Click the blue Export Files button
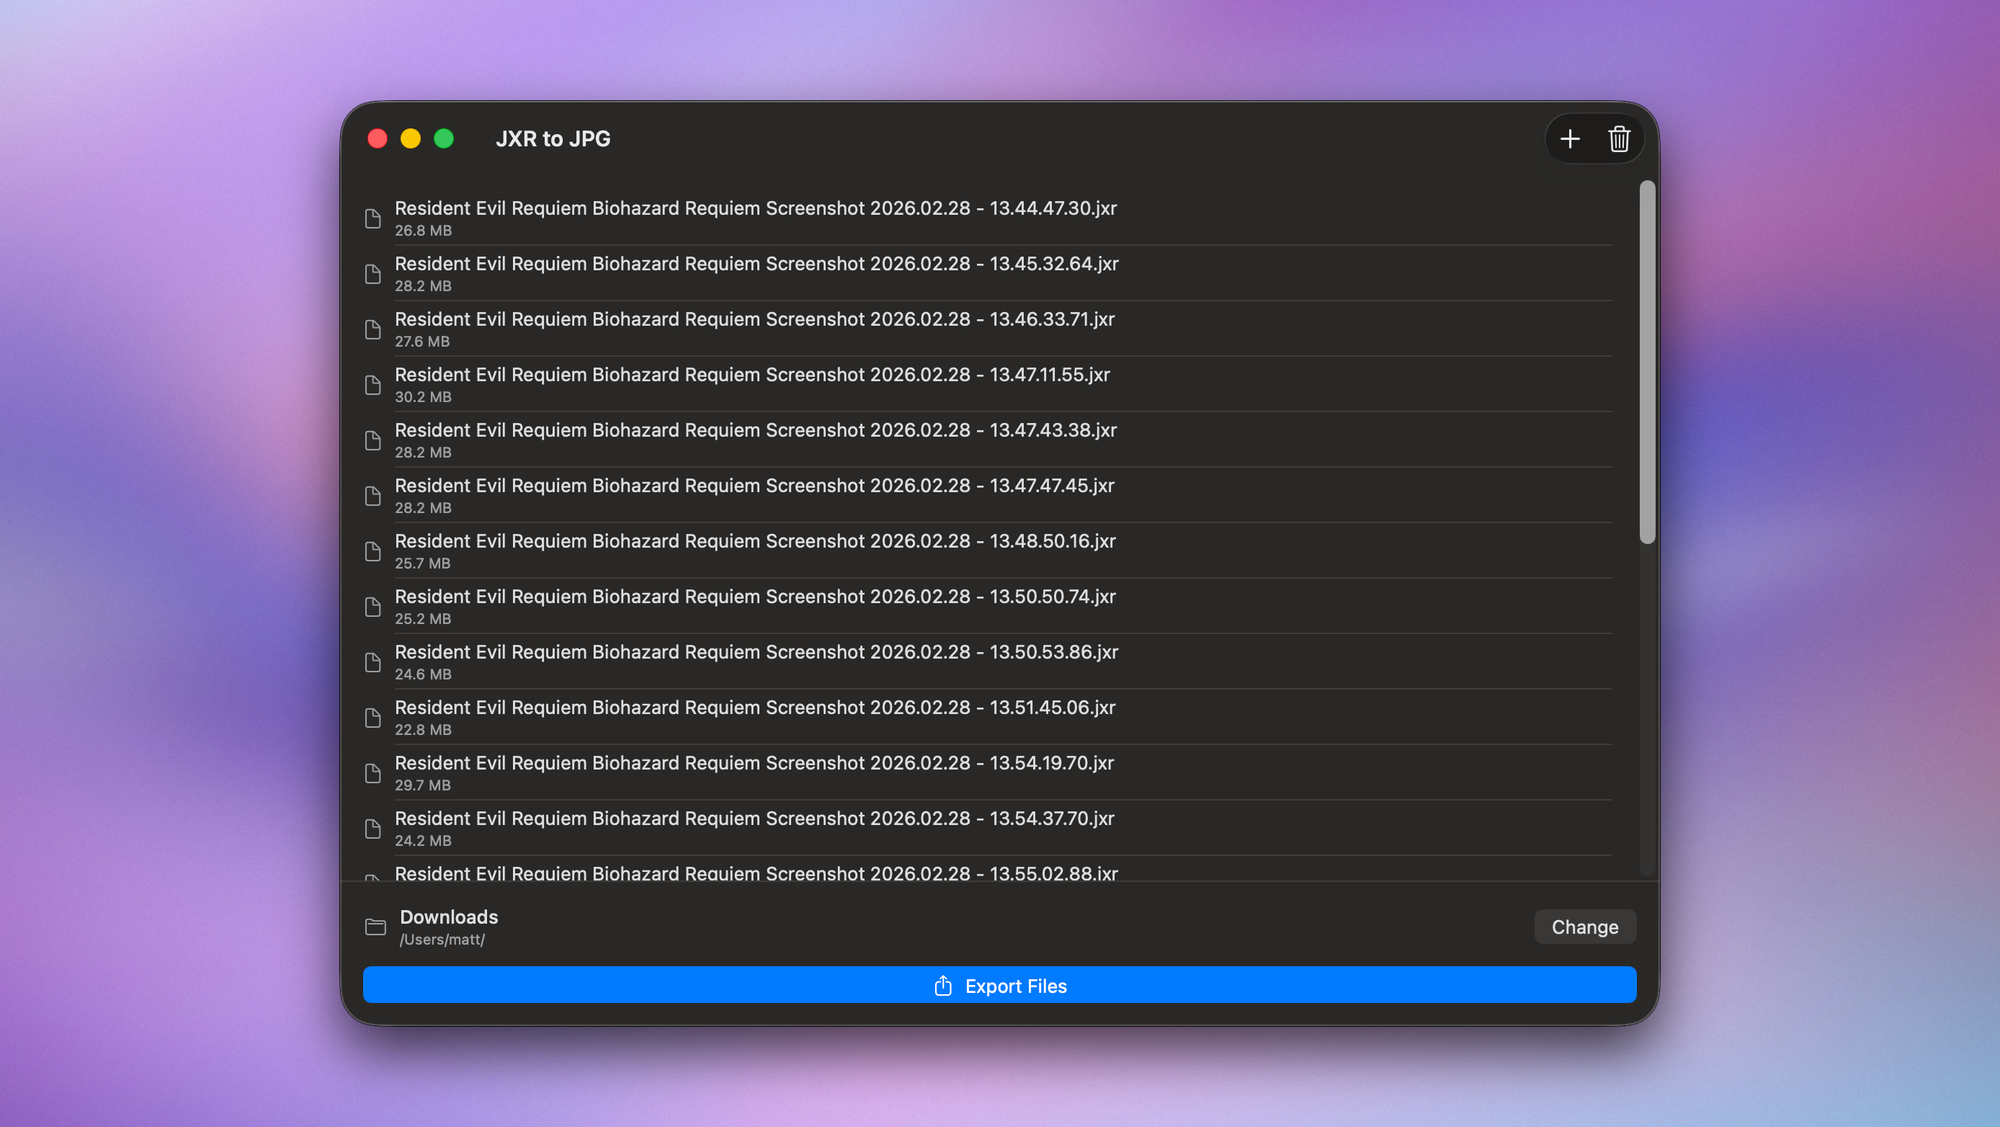 (1000, 985)
